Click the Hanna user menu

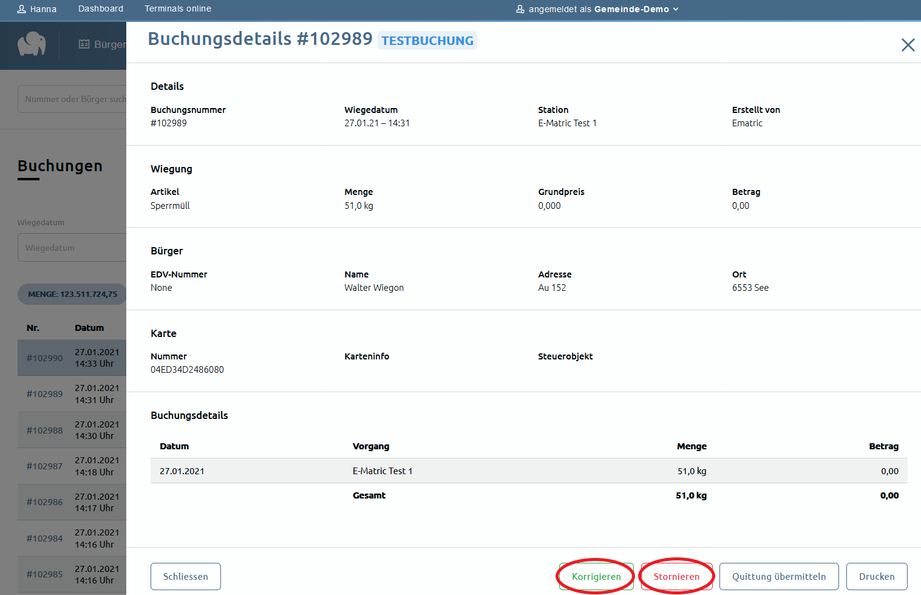click(37, 9)
